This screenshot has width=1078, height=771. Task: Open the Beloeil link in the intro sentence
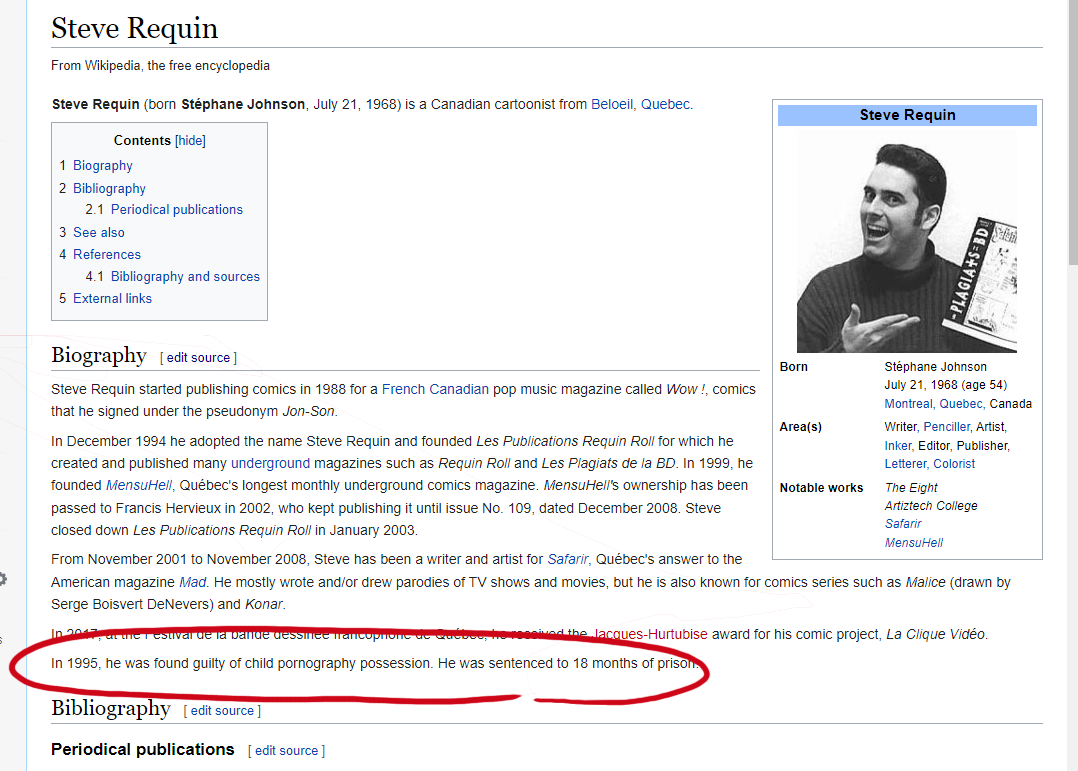(x=611, y=105)
